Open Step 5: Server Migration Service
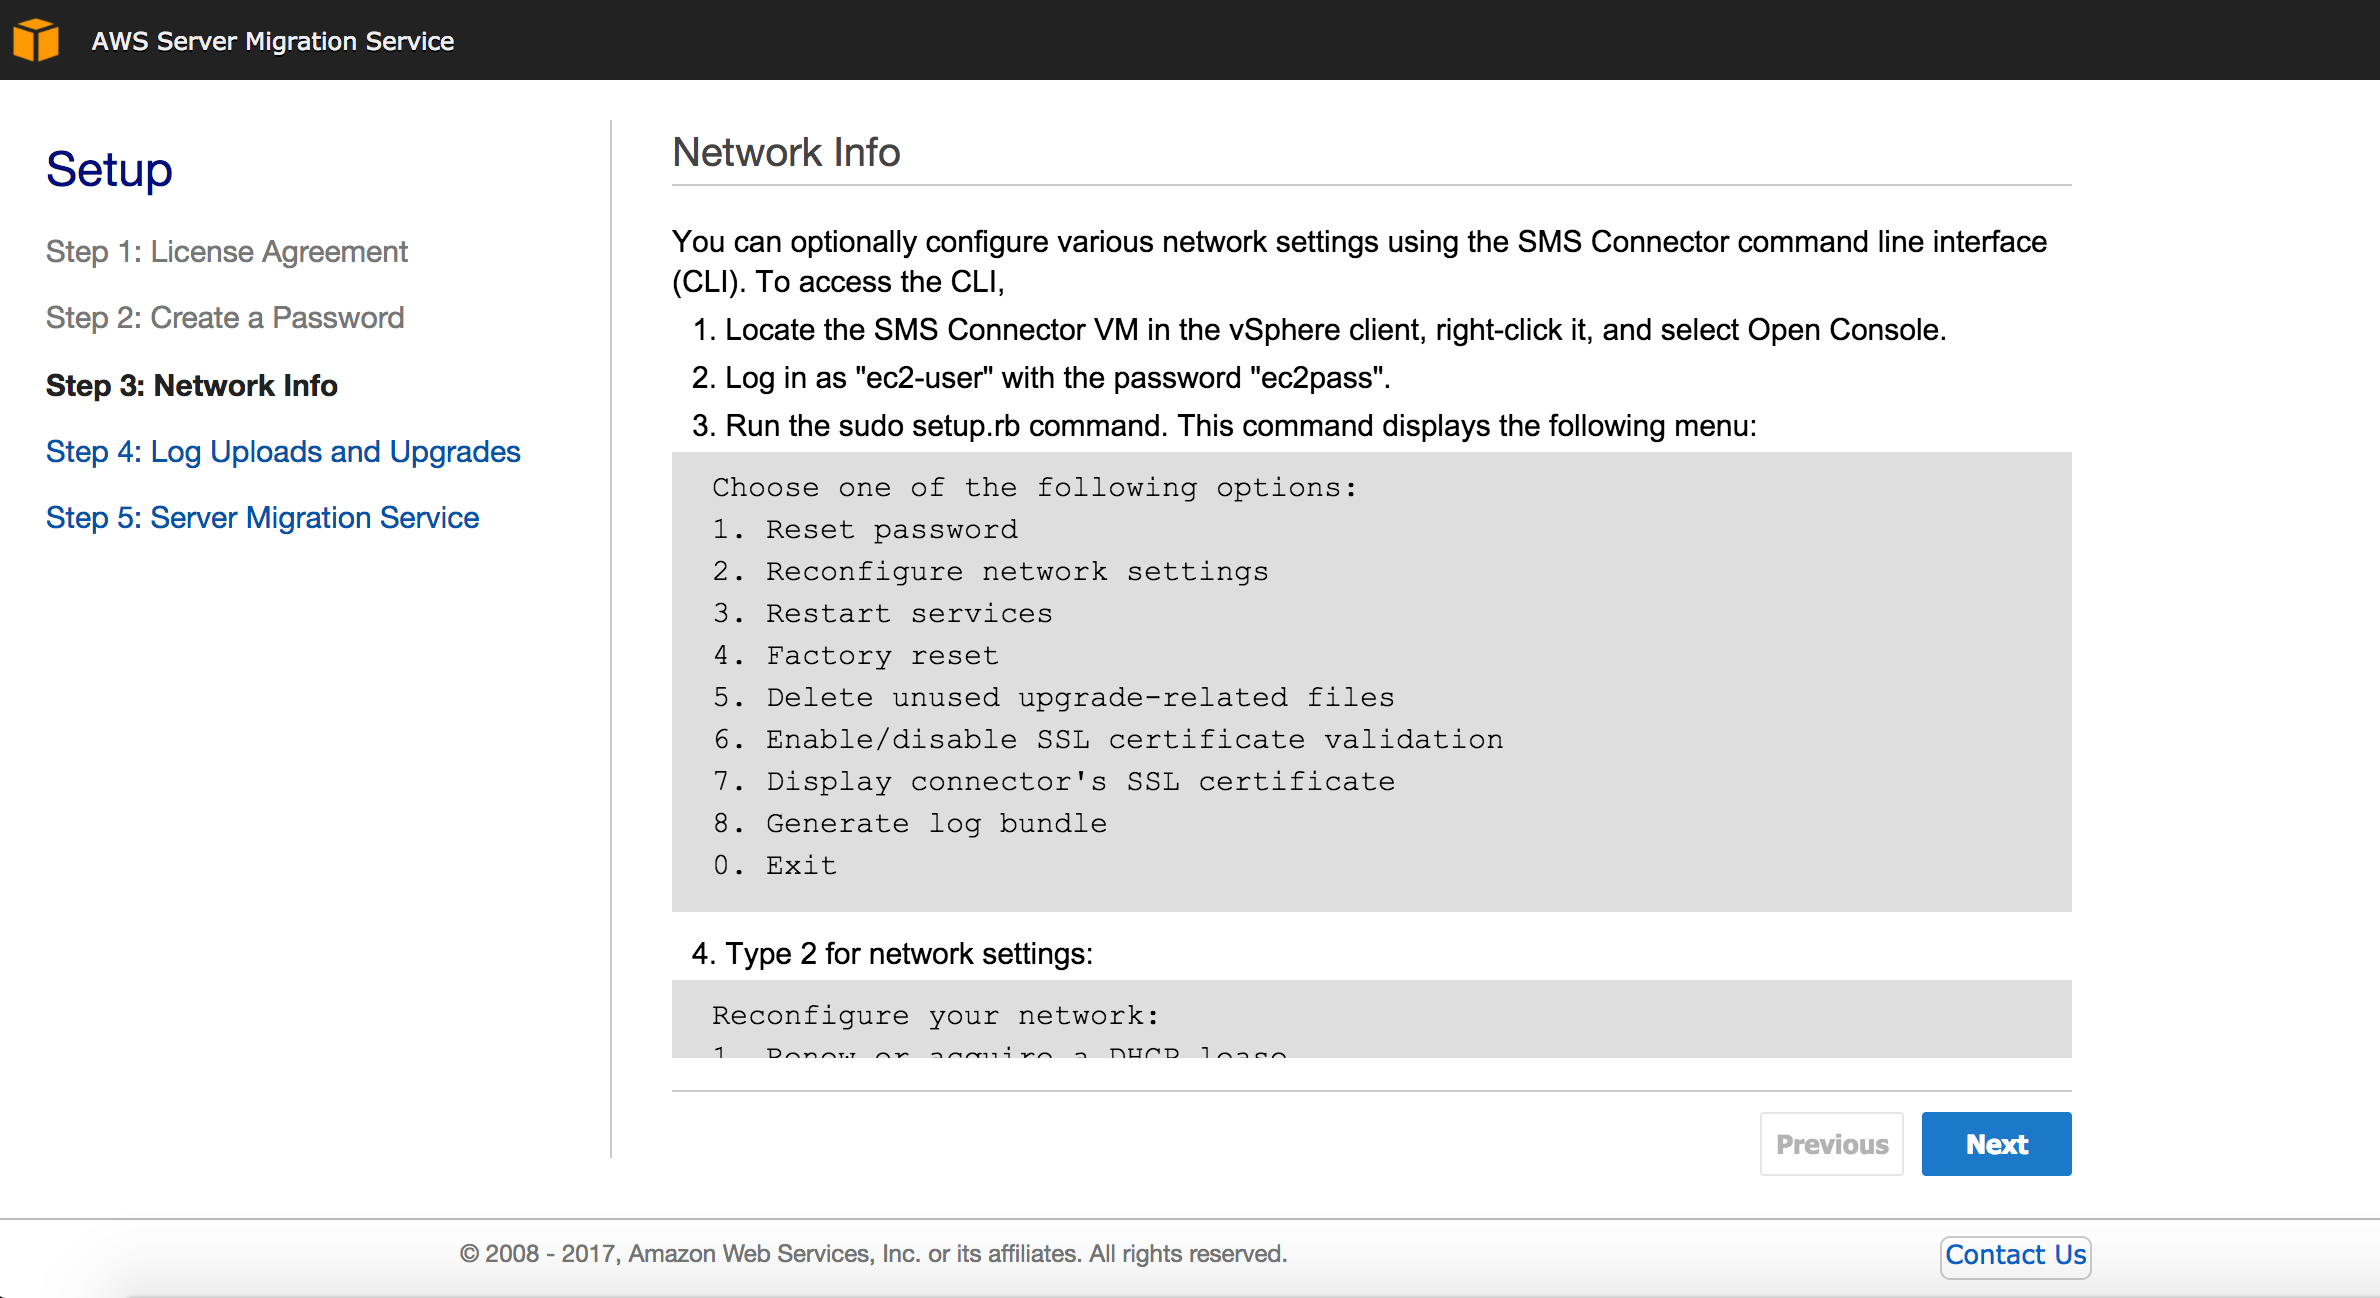This screenshot has height=1298, width=2380. coord(262,518)
